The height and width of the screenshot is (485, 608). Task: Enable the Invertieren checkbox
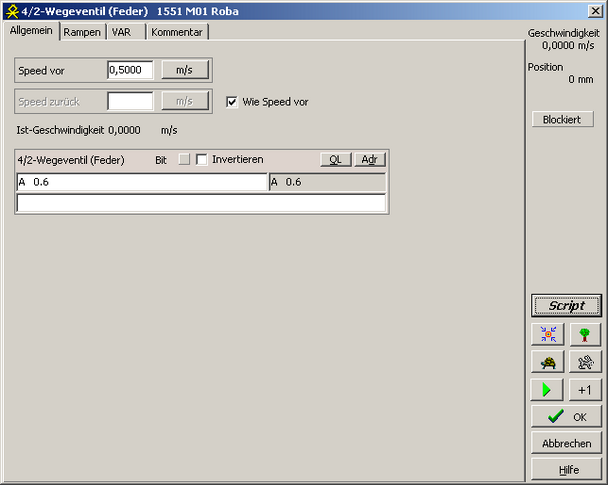pyautogui.click(x=201, y=159)
